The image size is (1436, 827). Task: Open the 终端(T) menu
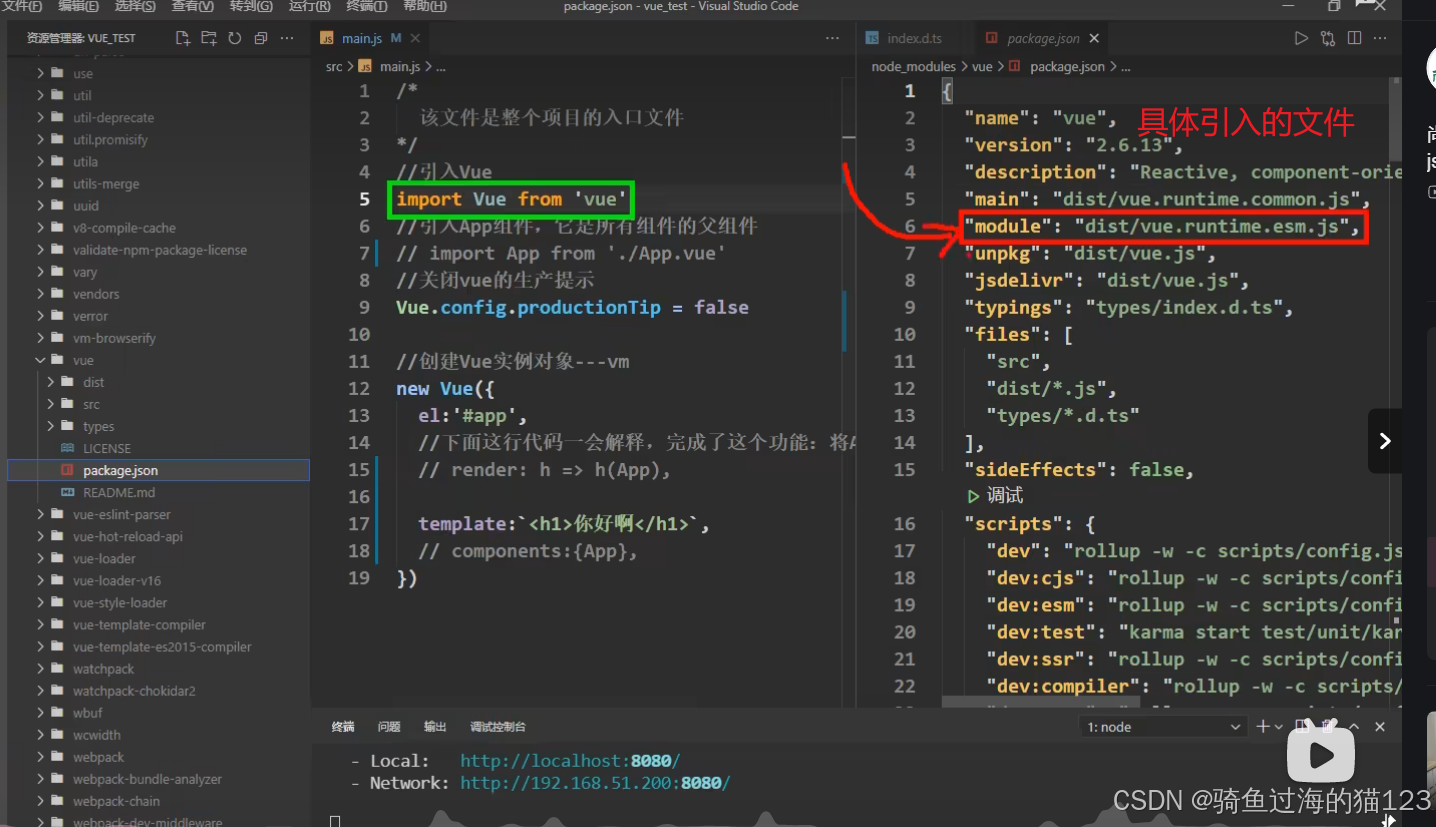[x=366, y=6]
